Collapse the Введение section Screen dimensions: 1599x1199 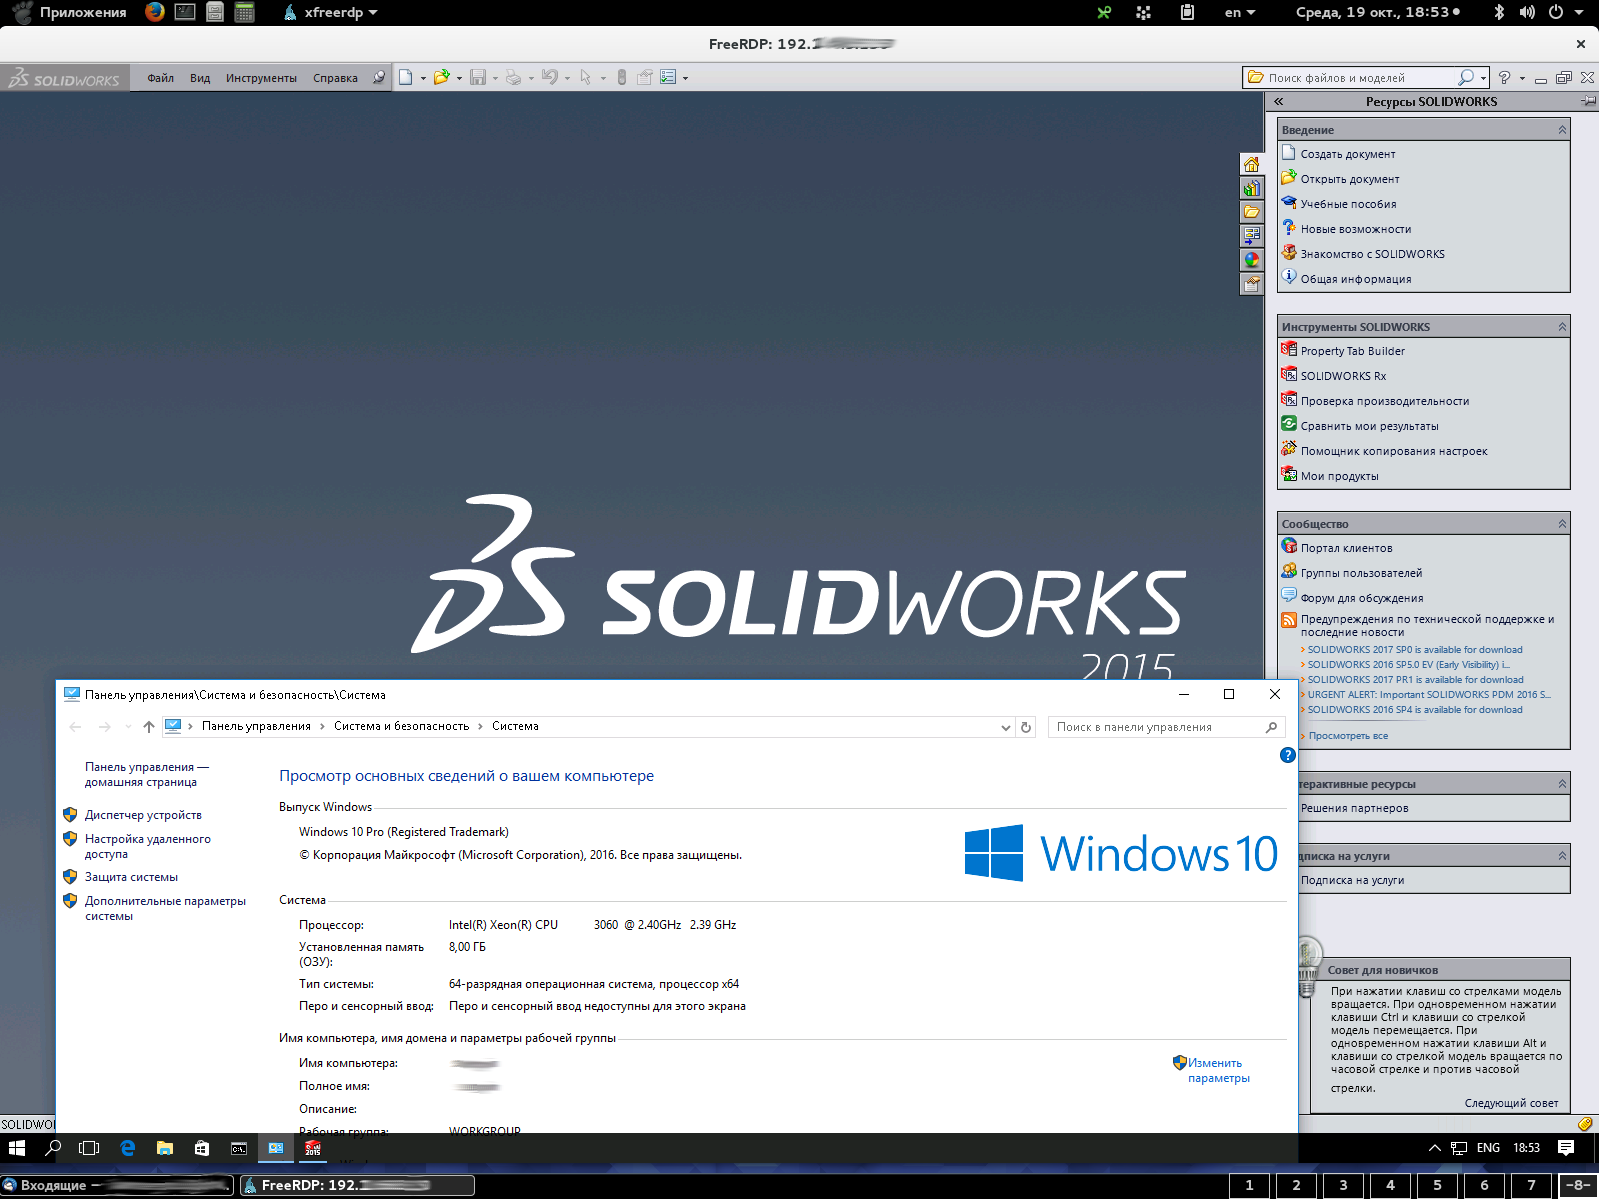1562,130
